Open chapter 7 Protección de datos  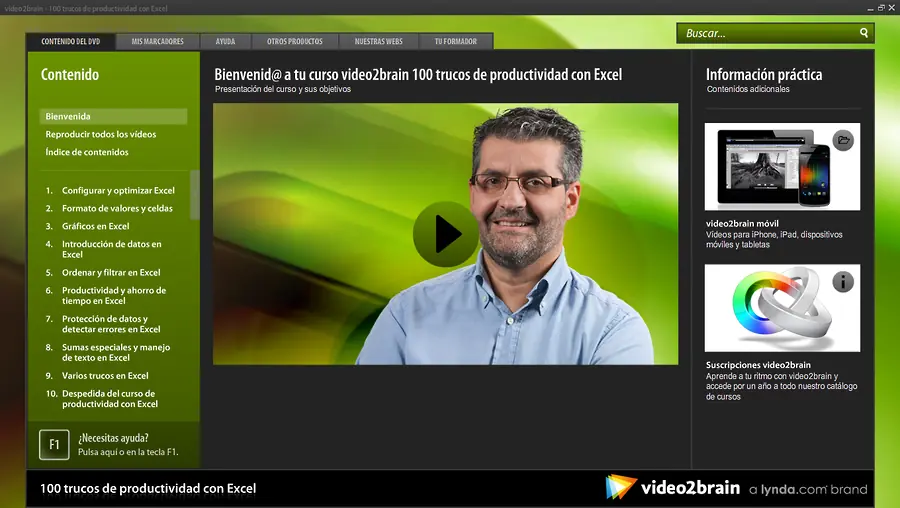click(x=103, y=324)
